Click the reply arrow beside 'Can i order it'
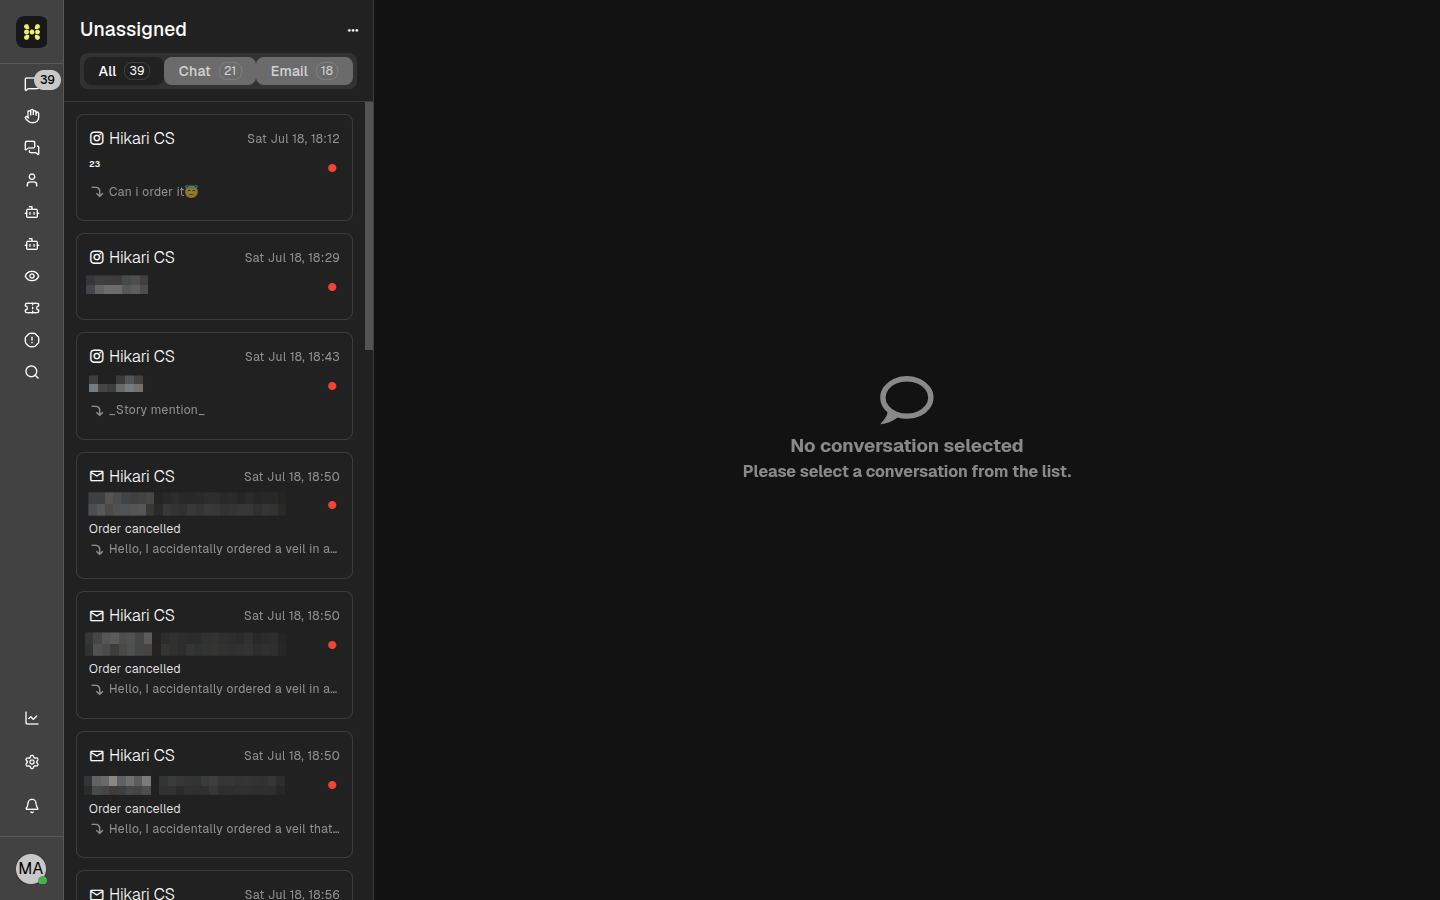 coord(97,192)
